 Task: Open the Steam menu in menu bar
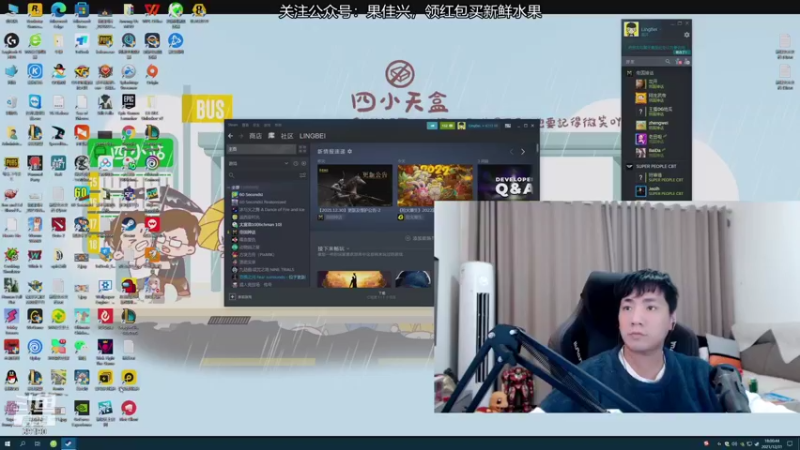pos(233,124)
